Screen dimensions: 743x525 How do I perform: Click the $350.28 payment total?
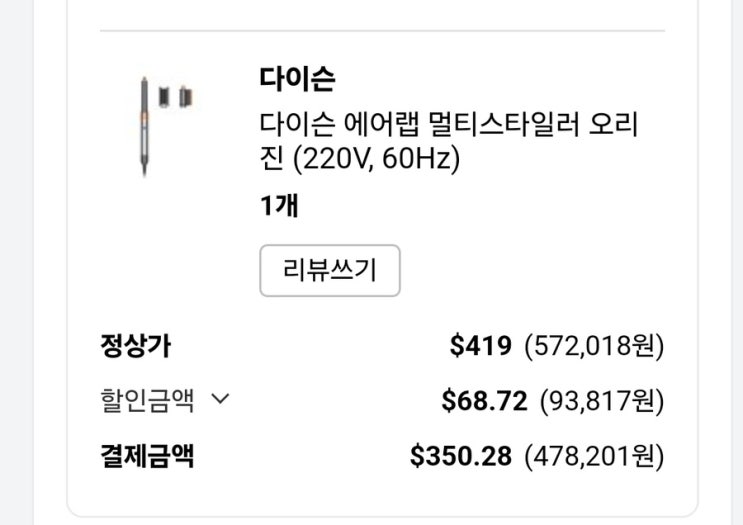(461, 456)
